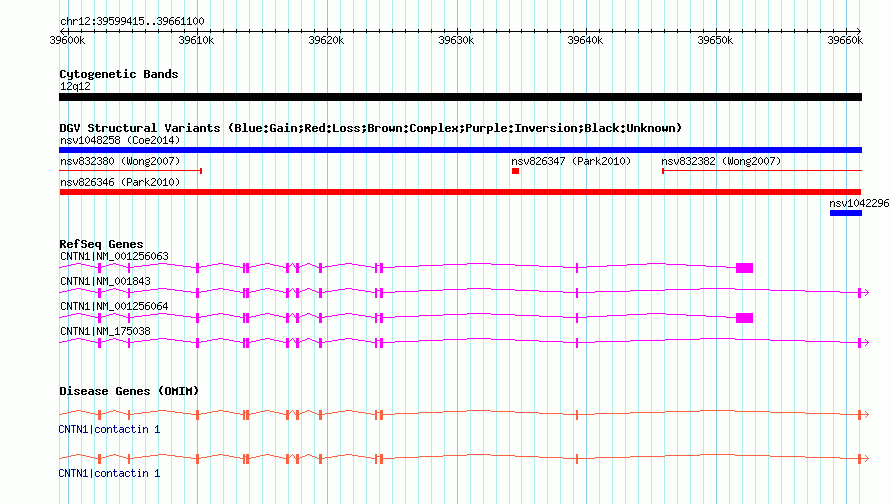Click the large magenta exon block of NM_001256064
Screen dimensions: 890x504
tap(744, 318)
